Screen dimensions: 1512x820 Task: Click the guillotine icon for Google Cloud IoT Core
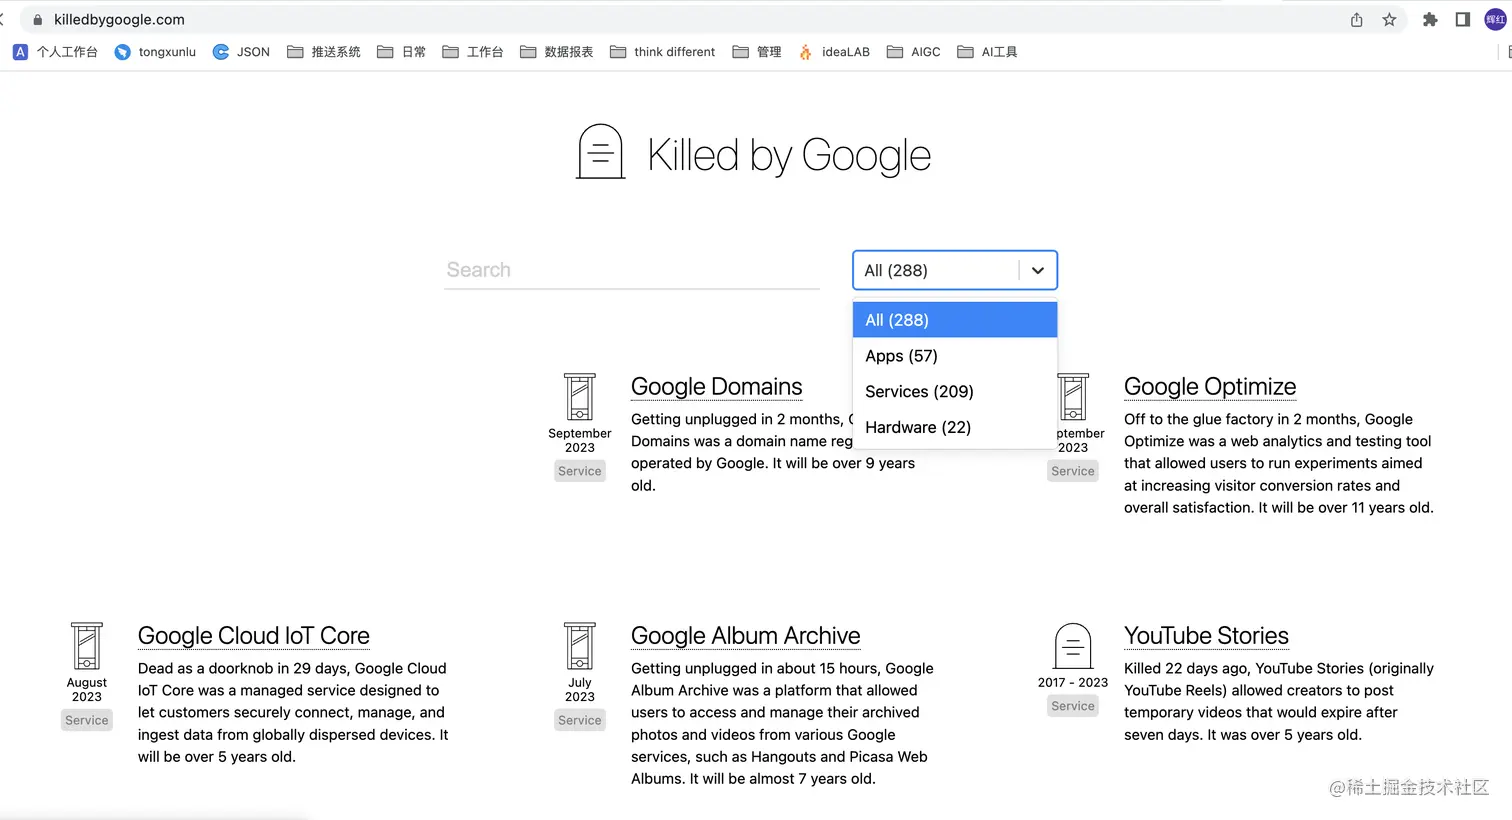pos(87,646)
